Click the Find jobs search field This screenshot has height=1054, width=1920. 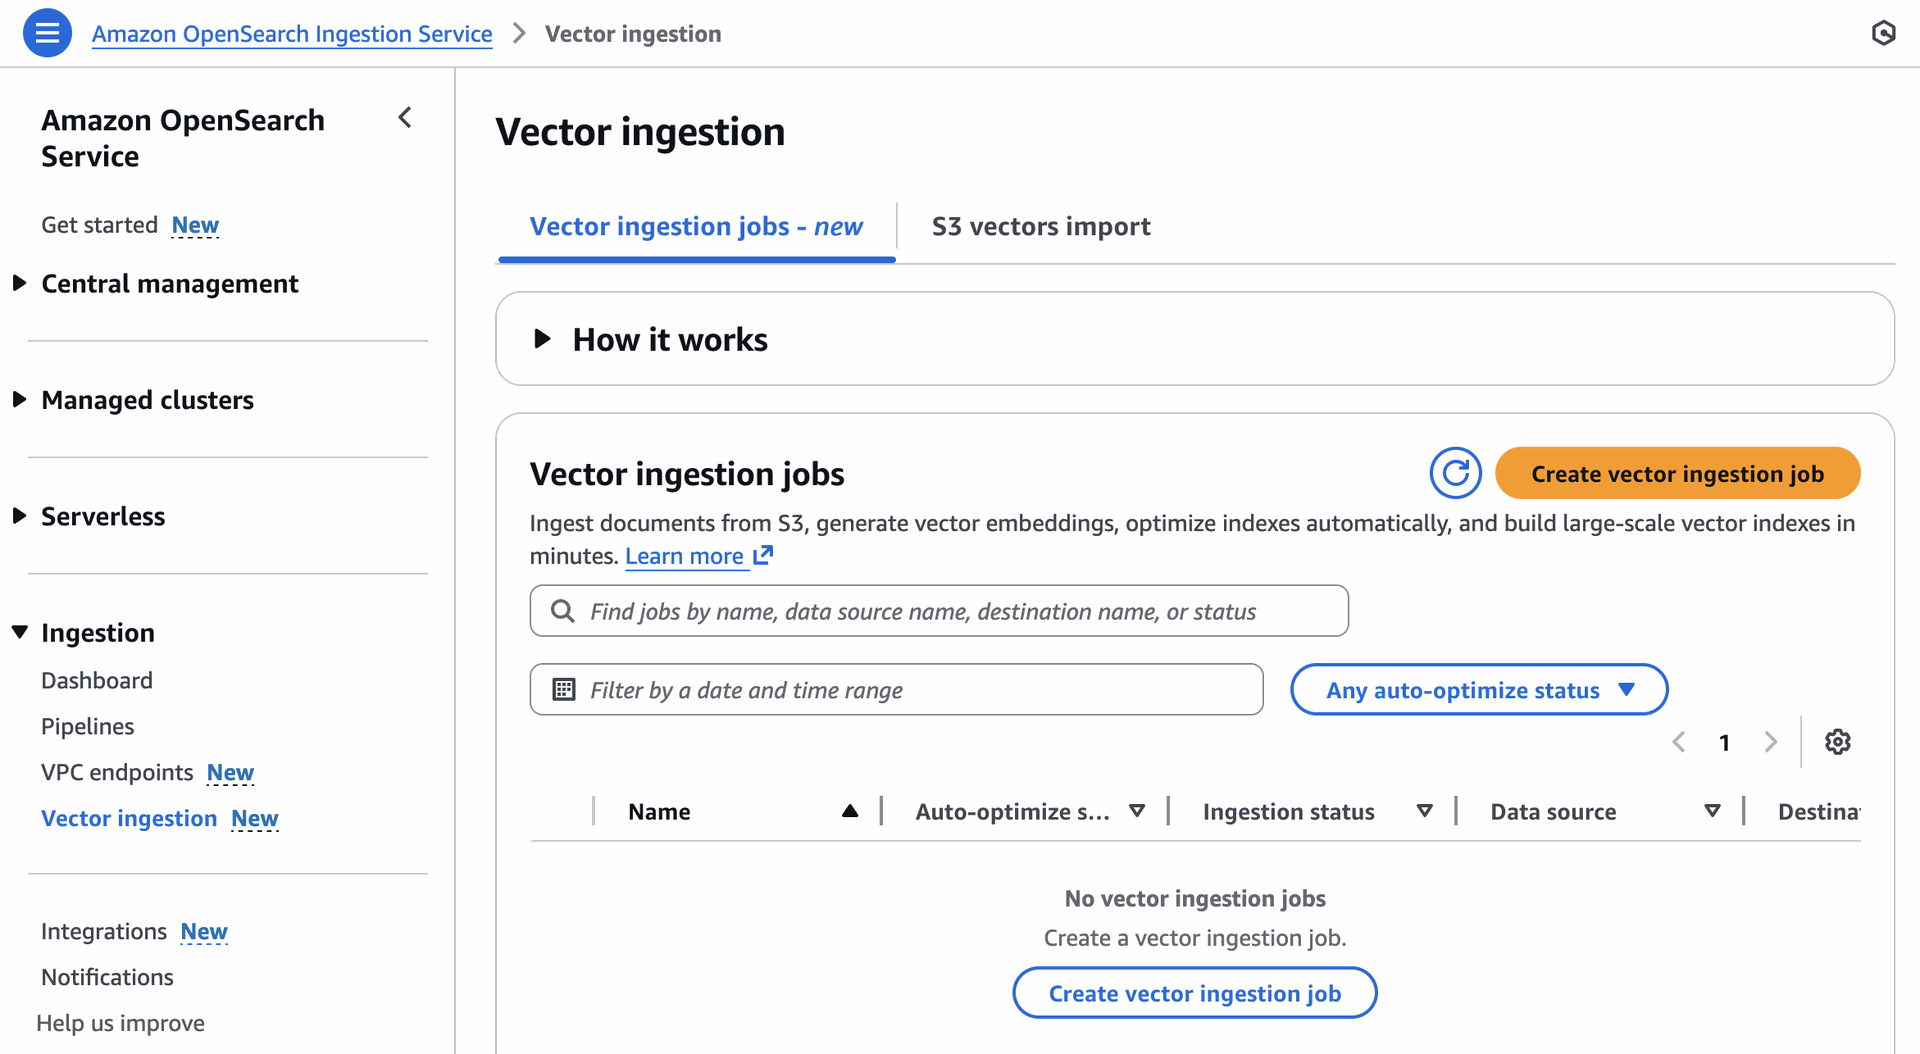[940, 611]
